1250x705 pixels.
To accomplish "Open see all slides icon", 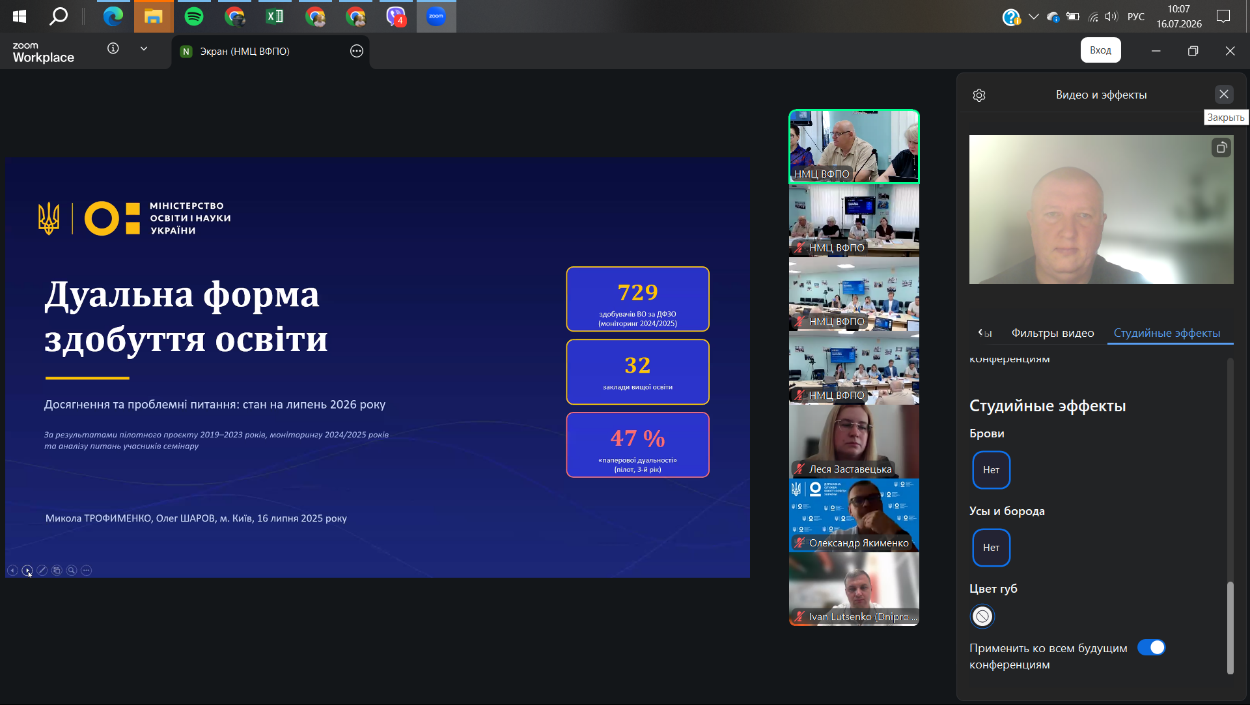I will 57,570.
